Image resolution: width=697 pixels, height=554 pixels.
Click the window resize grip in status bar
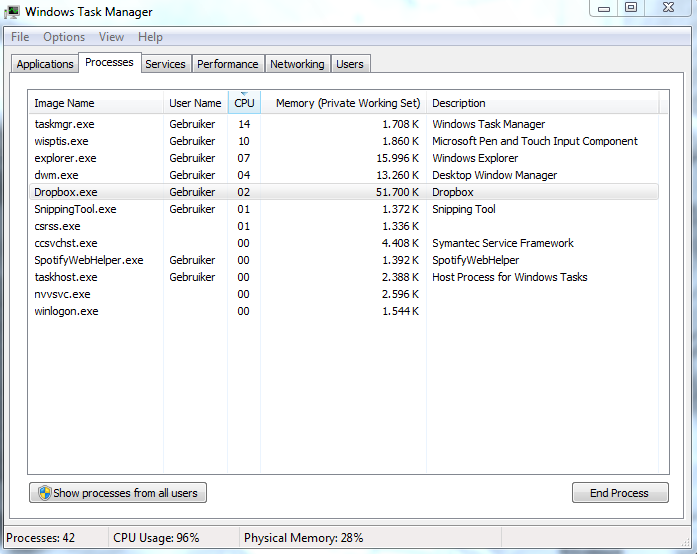click(x=685, y=542)
